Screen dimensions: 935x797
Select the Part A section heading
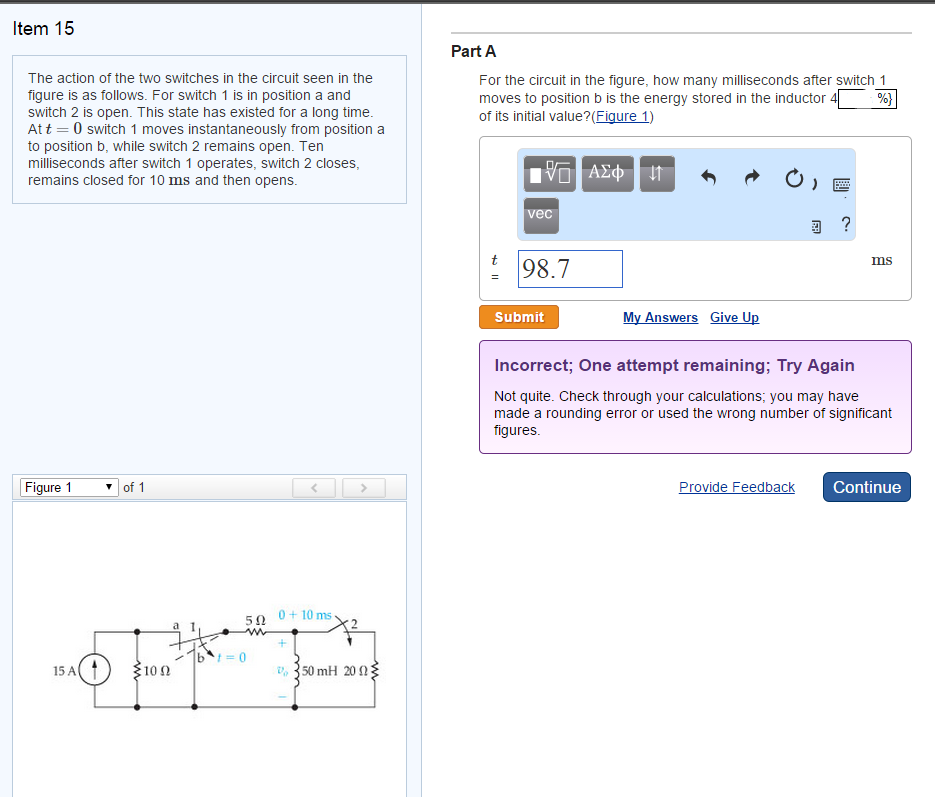(472, 51)
